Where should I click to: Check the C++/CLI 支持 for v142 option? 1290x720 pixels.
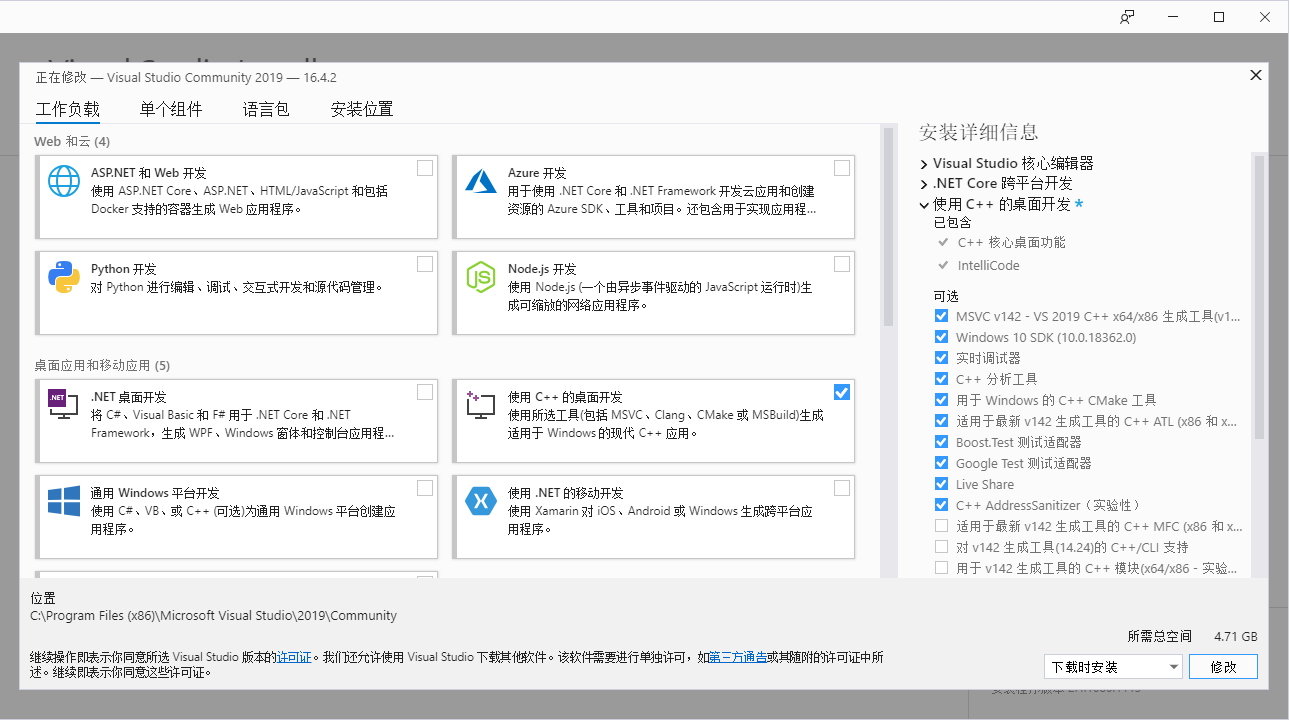pos(941,547)
